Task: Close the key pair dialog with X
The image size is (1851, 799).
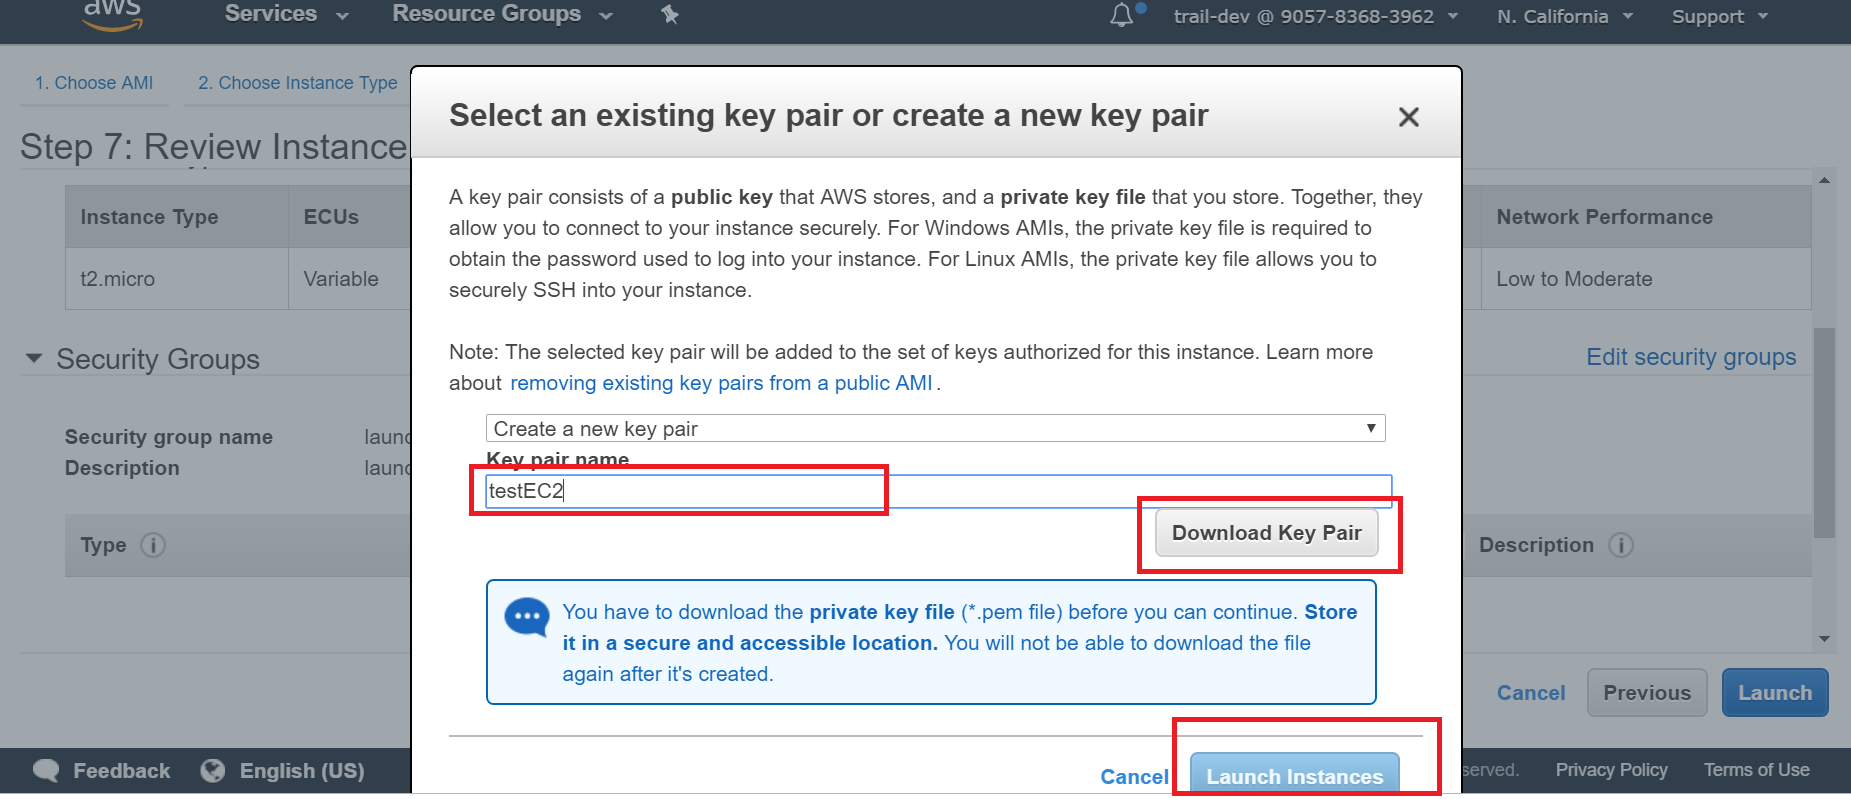Action: click(1408, 117)
